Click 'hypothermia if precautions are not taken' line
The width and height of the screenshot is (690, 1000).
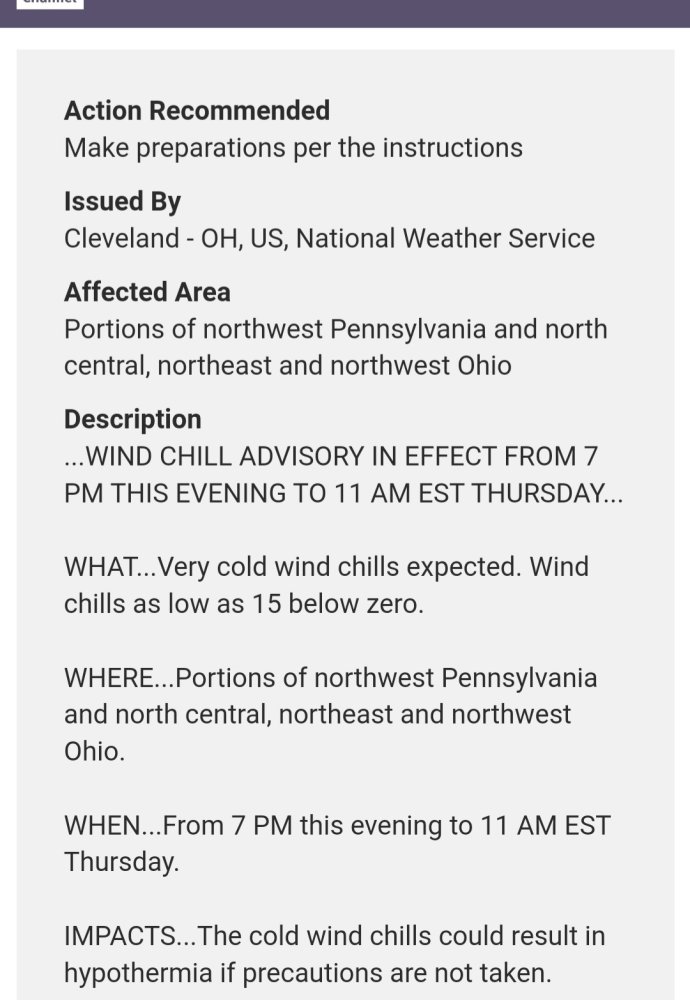click(307, 973)
